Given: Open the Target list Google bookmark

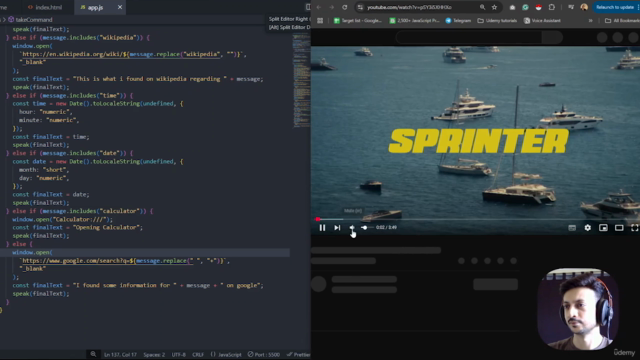Looking at the screenshot, I should [358, 20].
